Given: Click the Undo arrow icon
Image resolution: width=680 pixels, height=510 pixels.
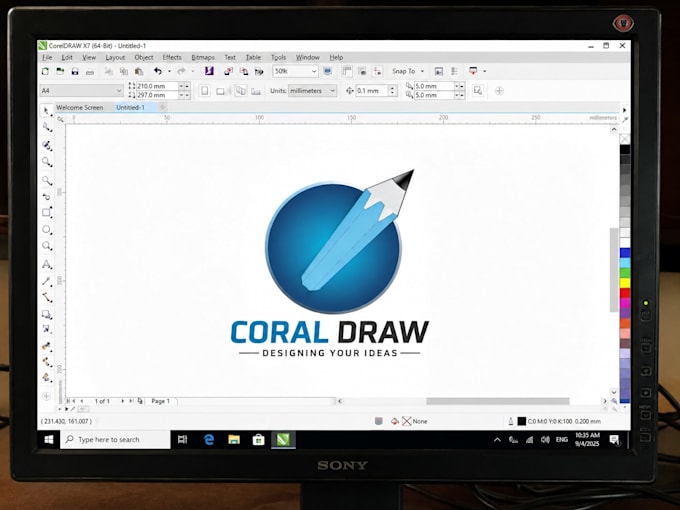Looking at the screenshot, I should pyautogui.click(x=158, y=71).
